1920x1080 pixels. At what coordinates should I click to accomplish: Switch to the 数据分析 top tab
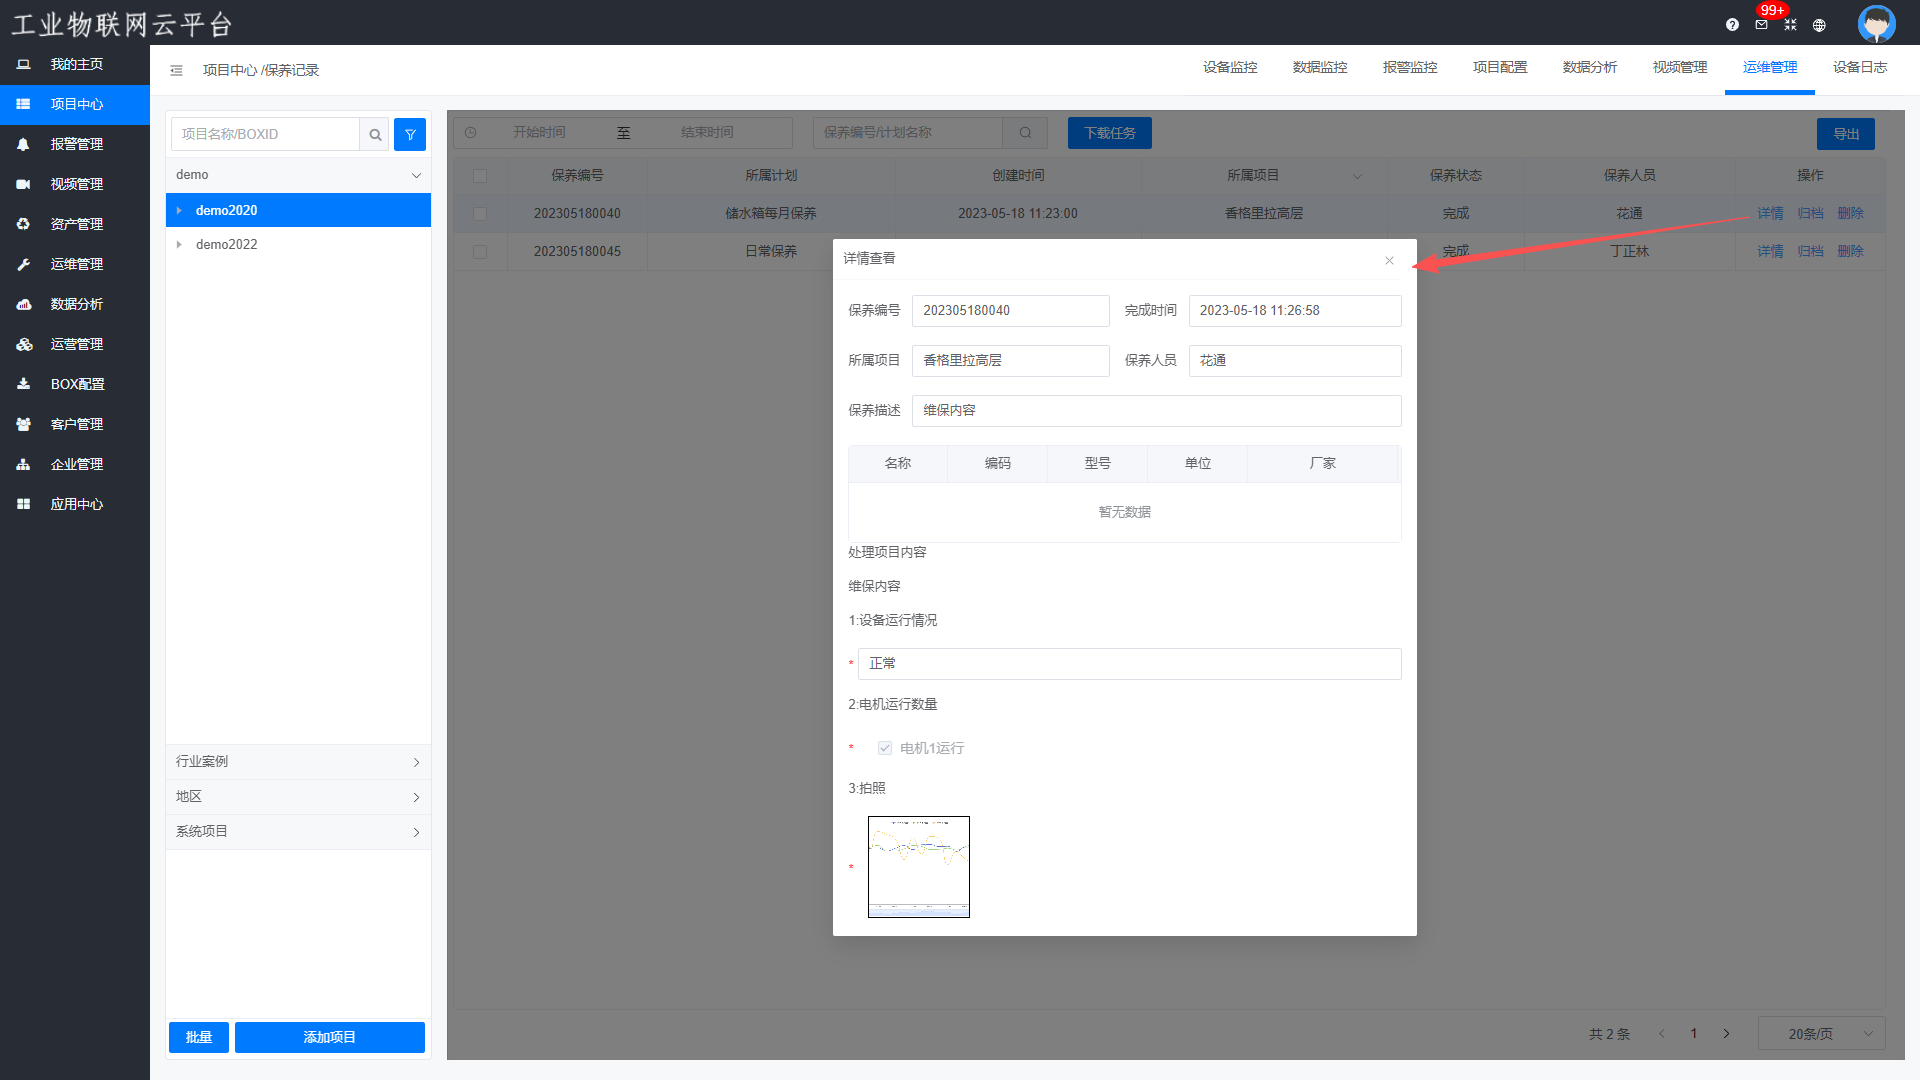click(x=1590, y=67)
